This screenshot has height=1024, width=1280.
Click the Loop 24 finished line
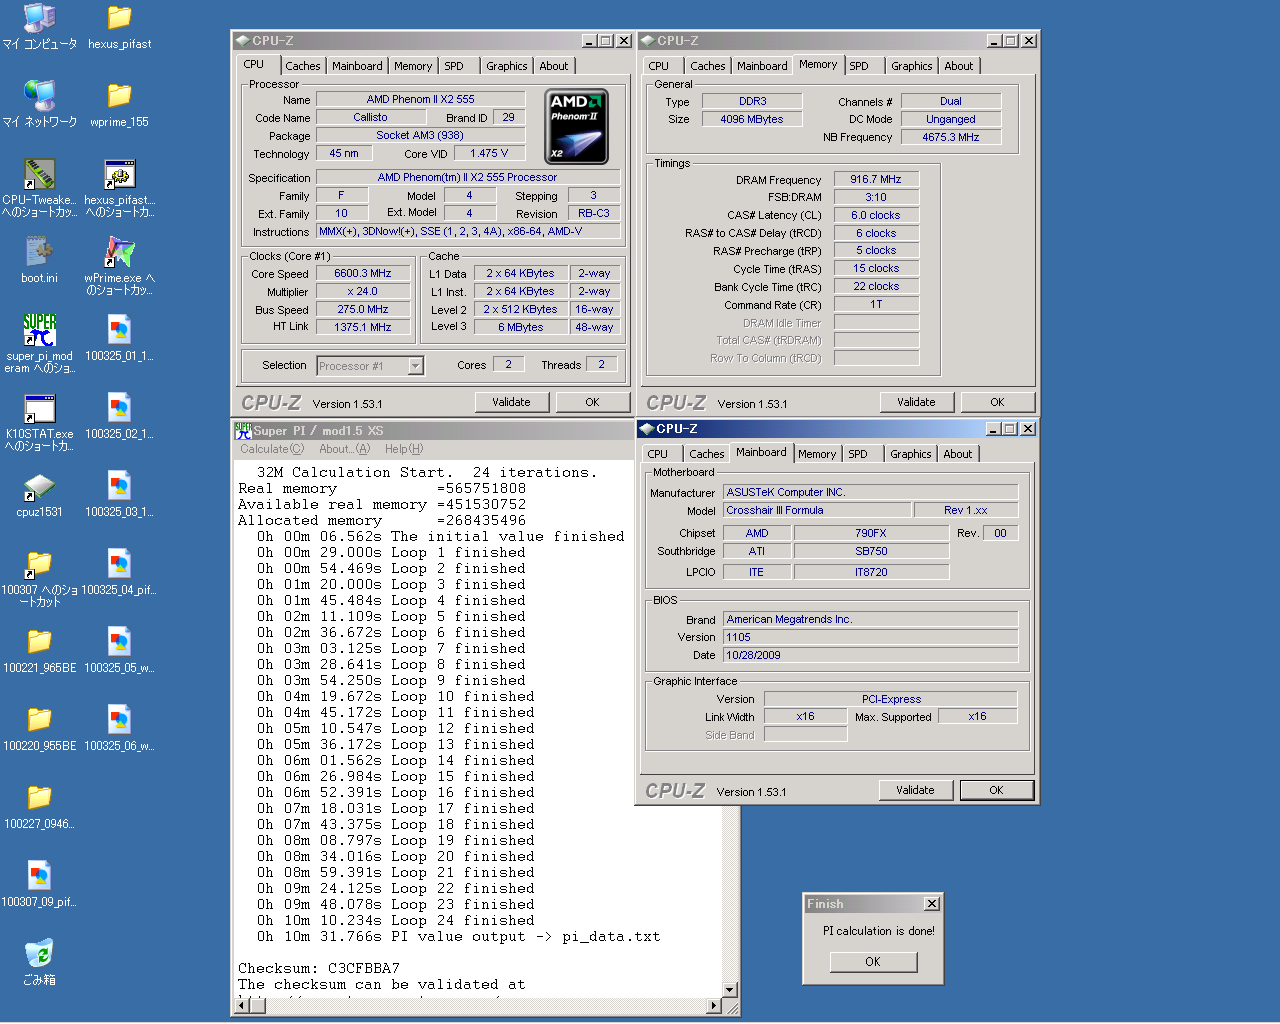pyautogui.click(x=395, y=920)
